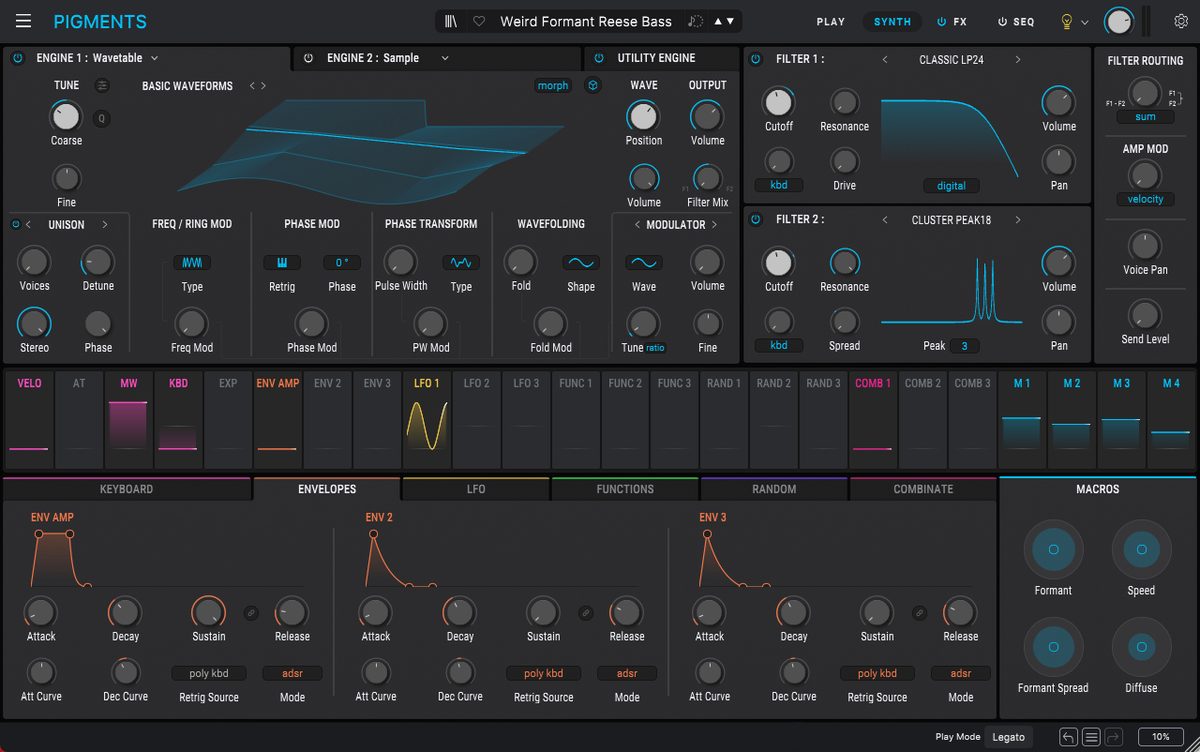
Task: Switch to the RANDOM tab
Action: click(774, 489)
